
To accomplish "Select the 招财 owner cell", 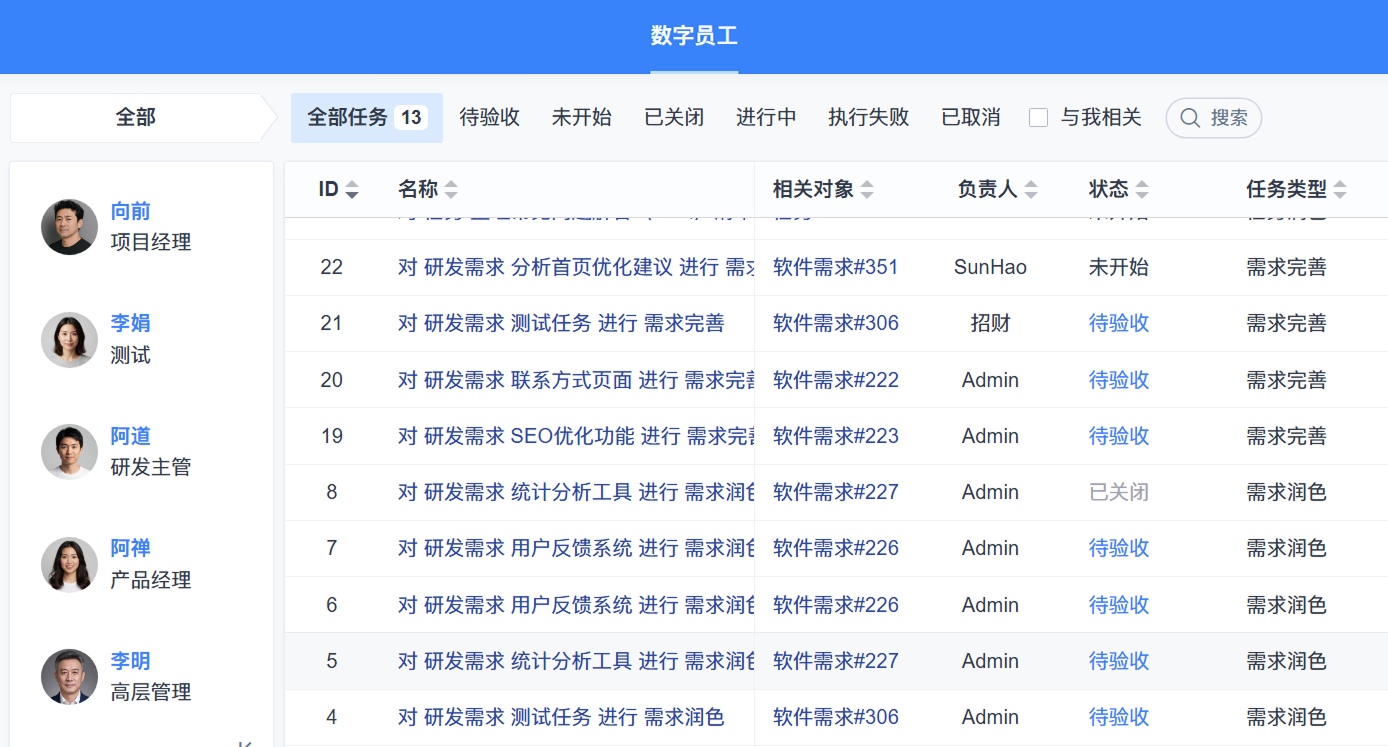I will point(990,323).
